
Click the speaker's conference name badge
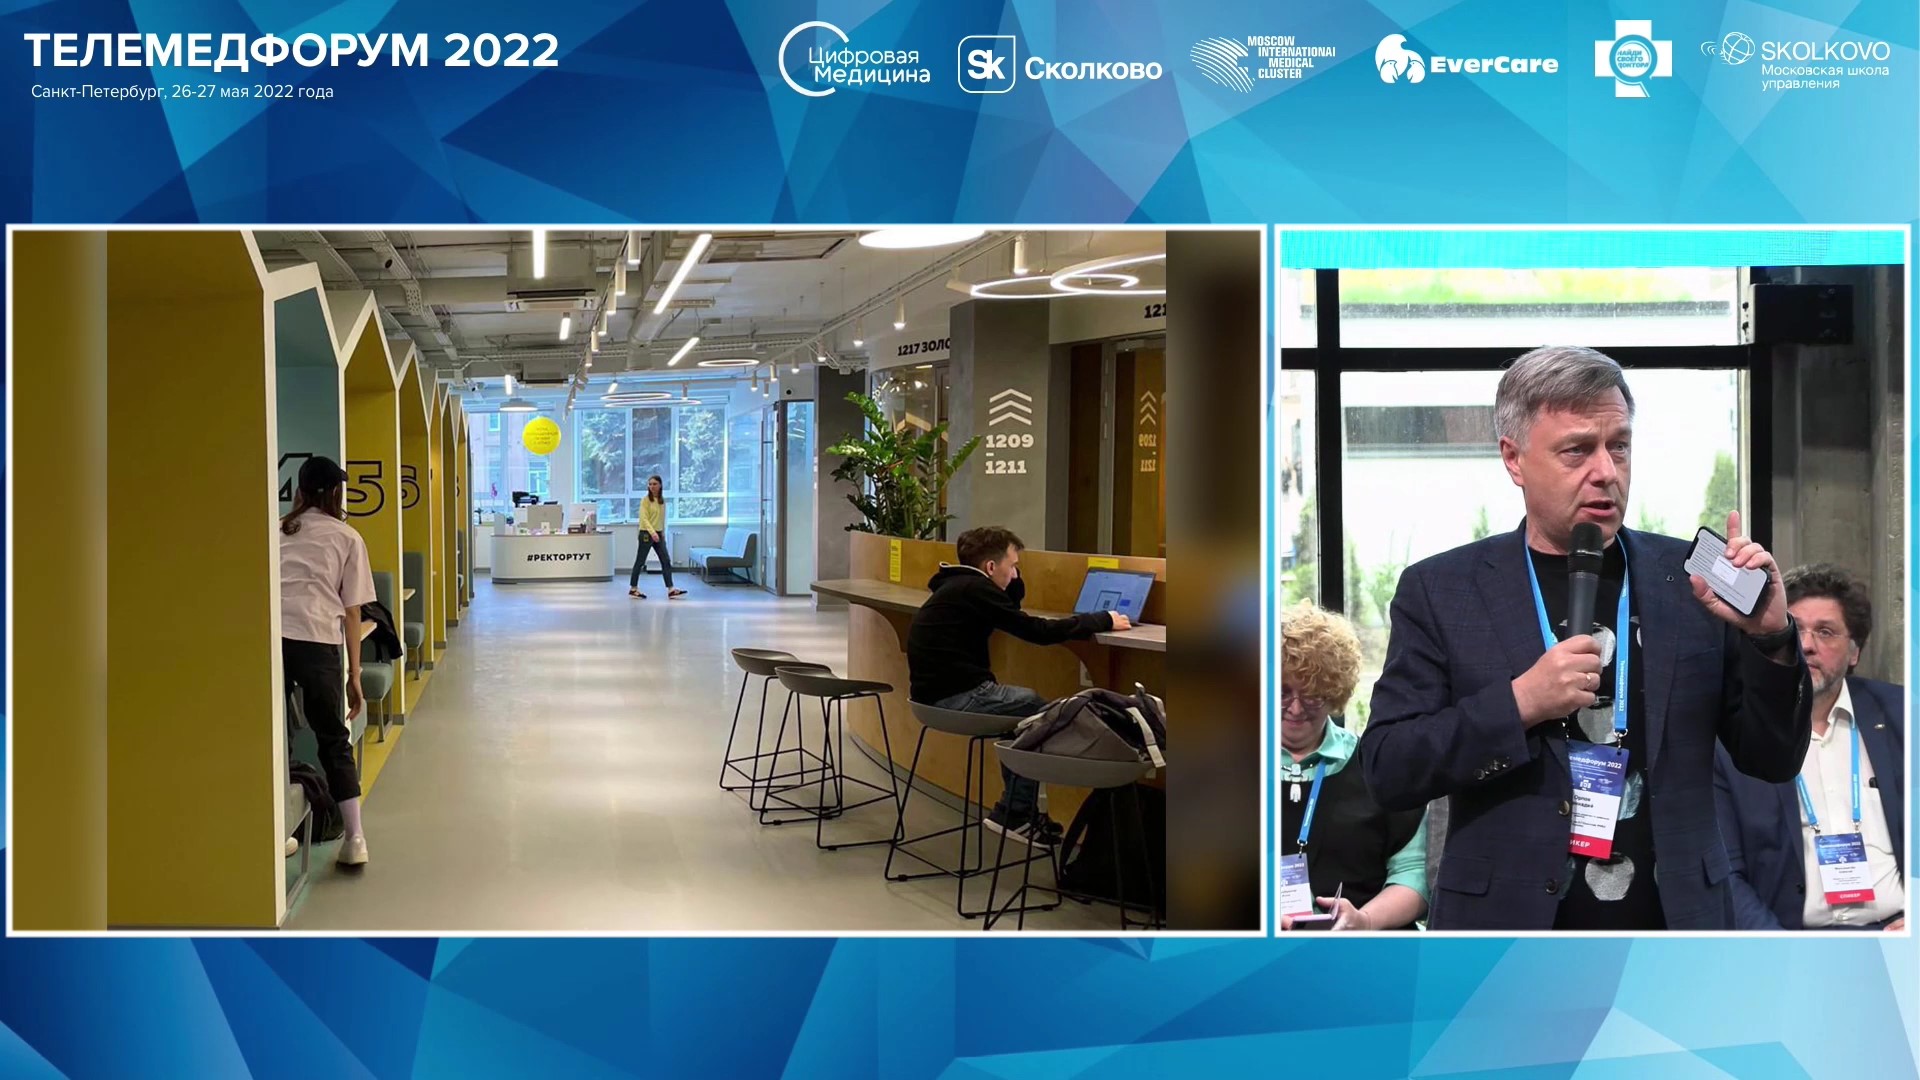tap(1596, 798)
